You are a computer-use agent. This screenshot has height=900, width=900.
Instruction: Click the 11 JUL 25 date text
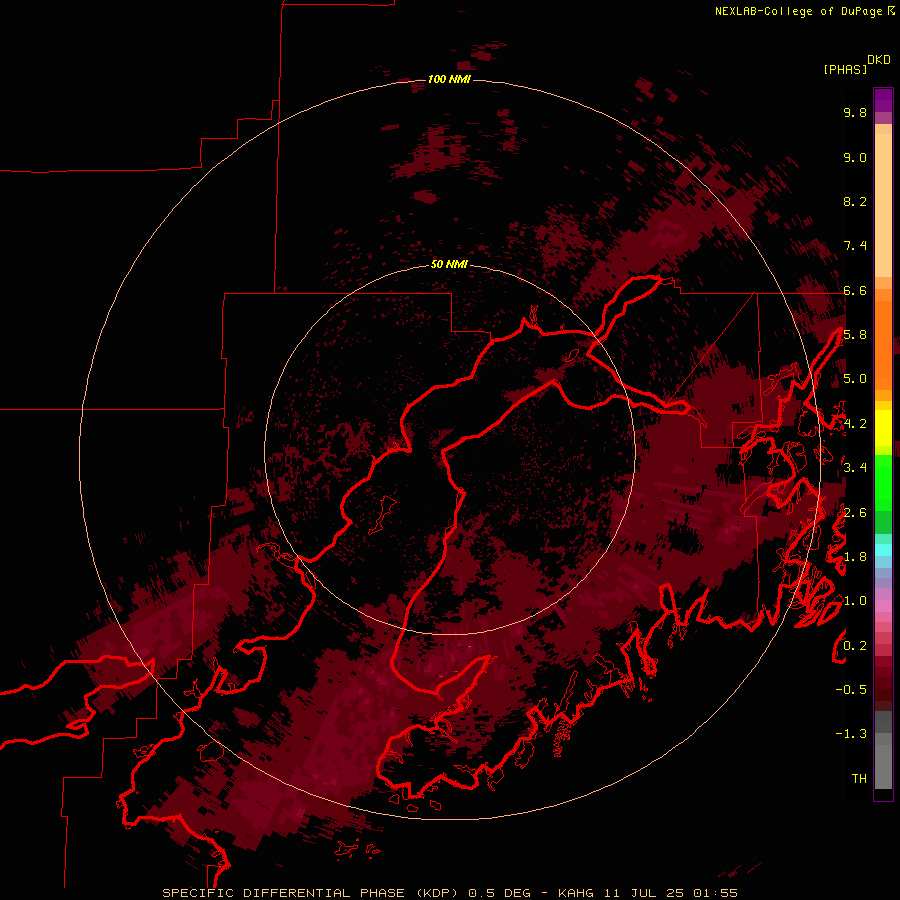(x=643, y=893)
